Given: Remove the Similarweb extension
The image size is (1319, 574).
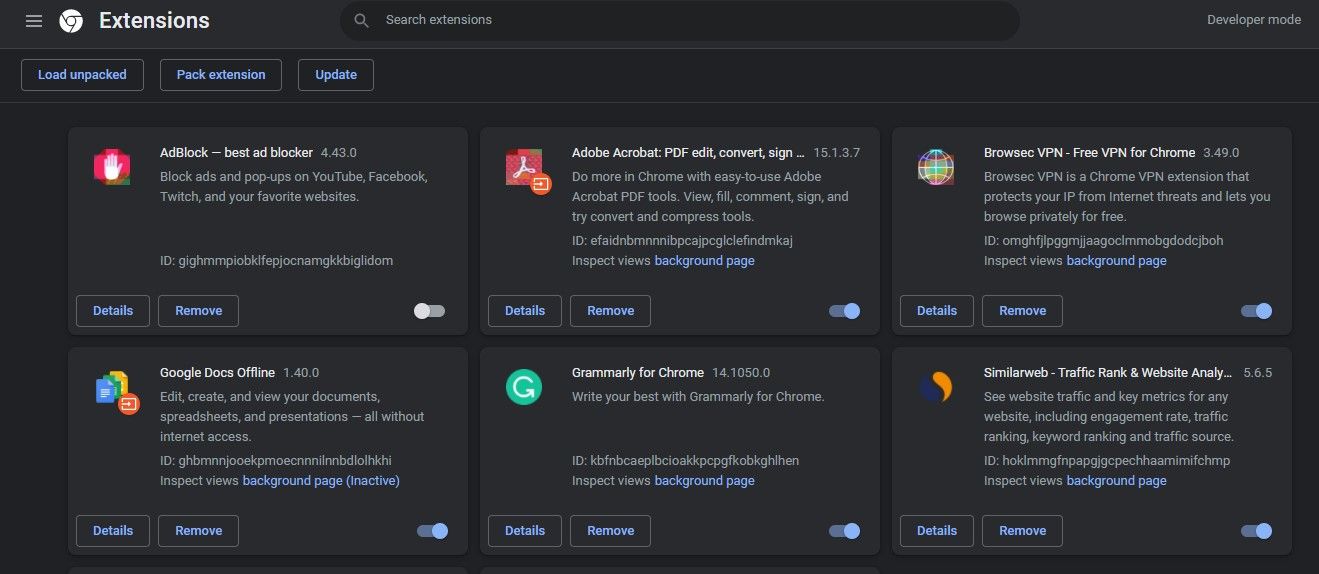Looking at the screenshot, I should (1023, 531).
